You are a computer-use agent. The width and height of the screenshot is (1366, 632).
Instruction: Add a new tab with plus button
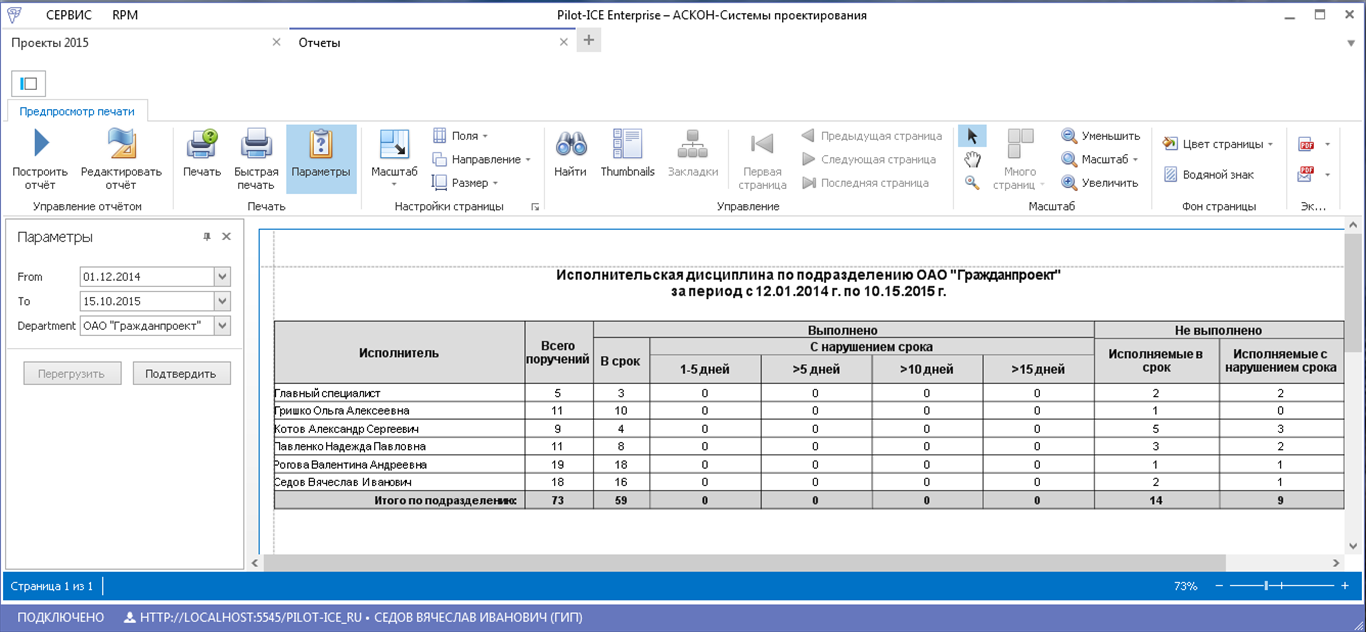(x=589, y=41)
